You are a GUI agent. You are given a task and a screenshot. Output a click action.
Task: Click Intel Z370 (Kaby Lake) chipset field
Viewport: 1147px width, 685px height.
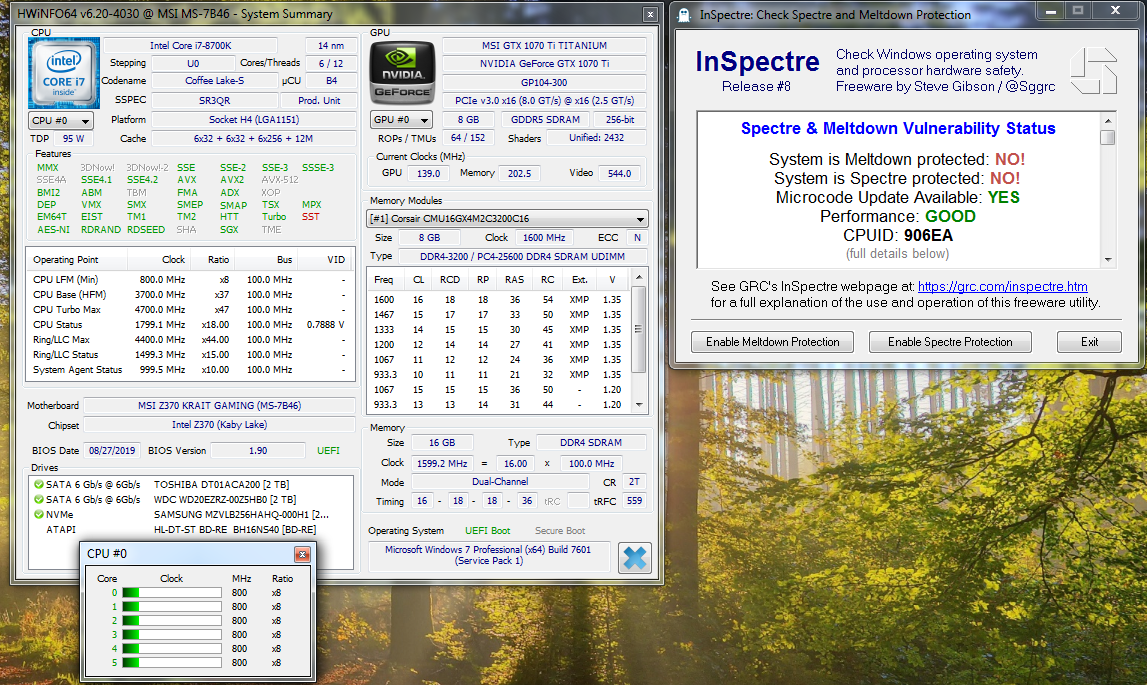219,424
